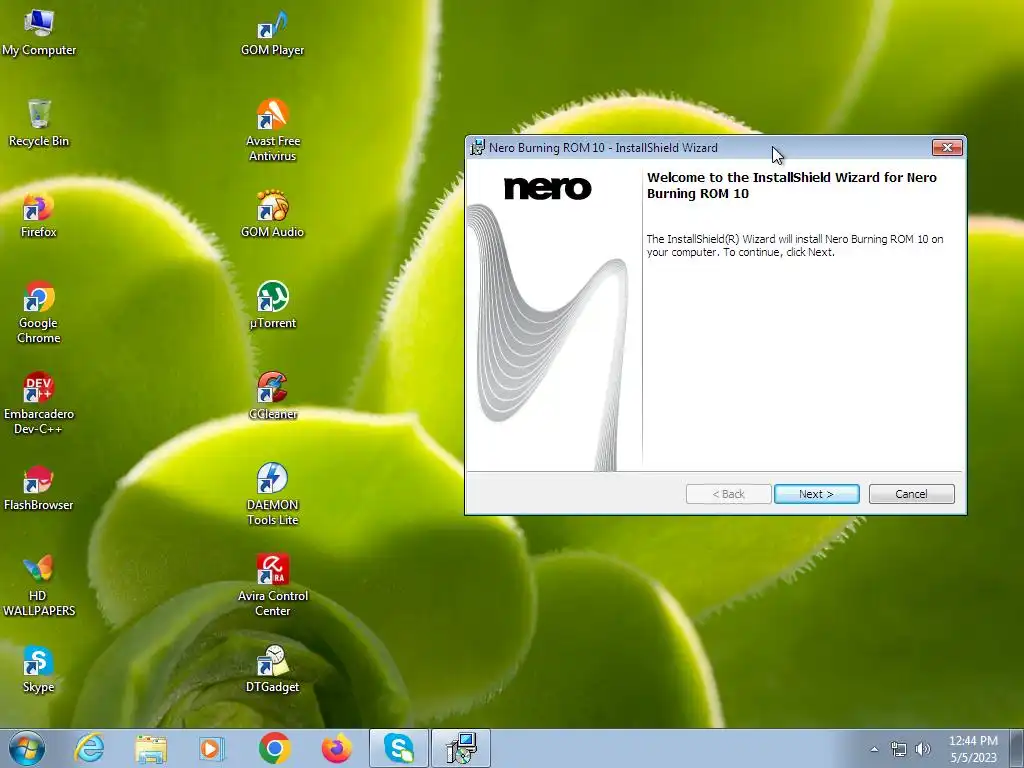Image resolution: width=1024 pixels, height=768 pixels.
Task: Open Windows Media Player from taskbar
Action: click(x=212, y=748)
